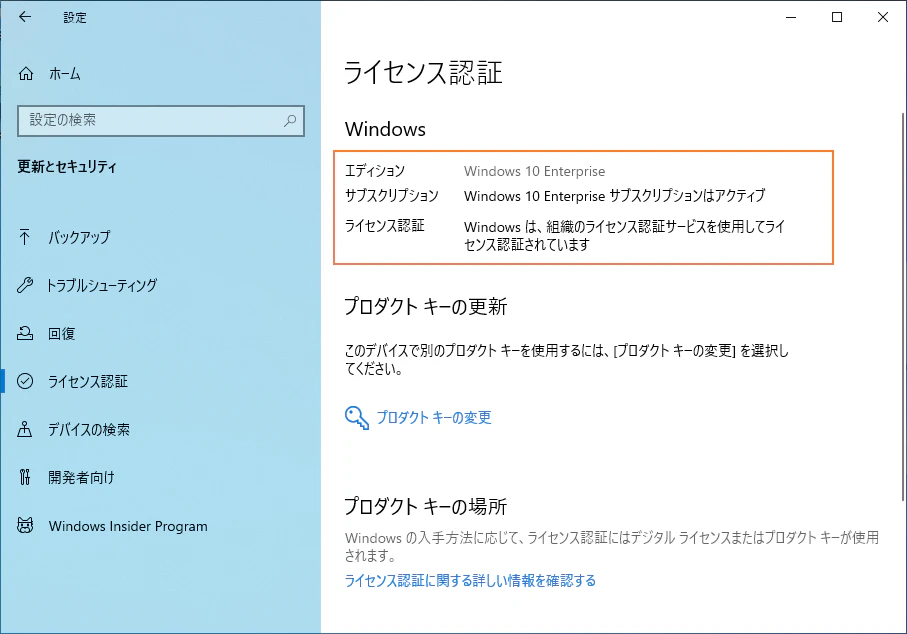Image resolution: width=907 pixels, height=634 pixels.
Task: Click the Windows Insider cat icon
Action: tap(25, 525)
